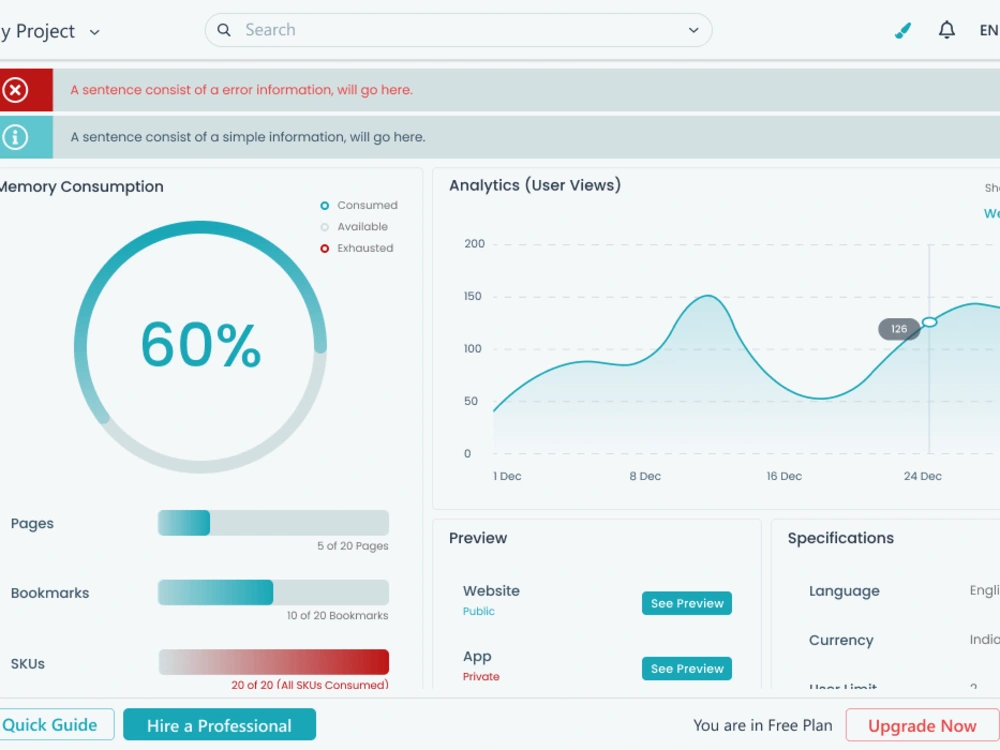This screenshot has width=1000, height=750.
Task: Click the Private status under App
Action: (x=481, y=677)
